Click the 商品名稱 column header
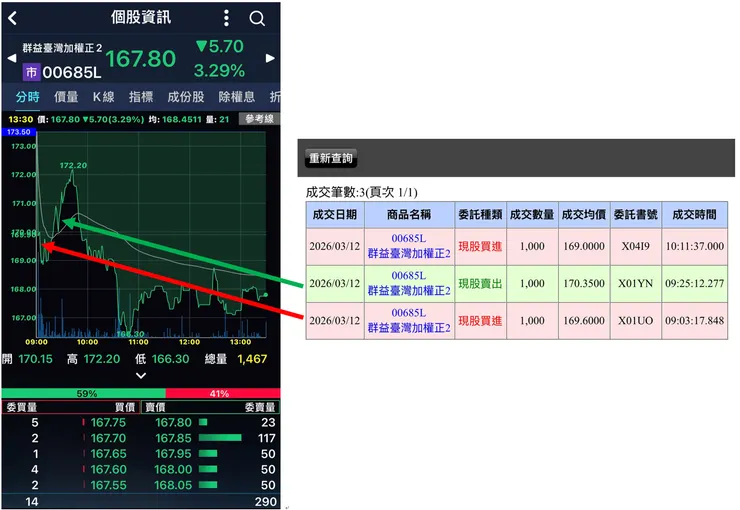The height and width of the screenshot is (510, 740). 409,215
